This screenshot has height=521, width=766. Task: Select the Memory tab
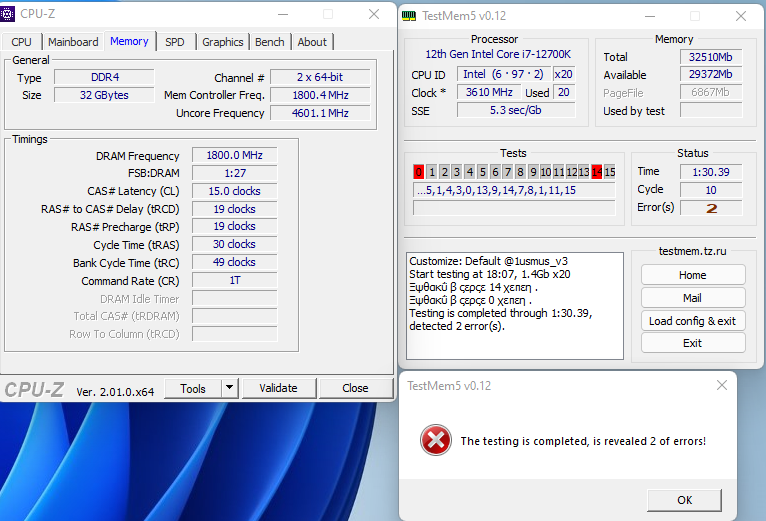pyautogui.click(x=129, y=41)
